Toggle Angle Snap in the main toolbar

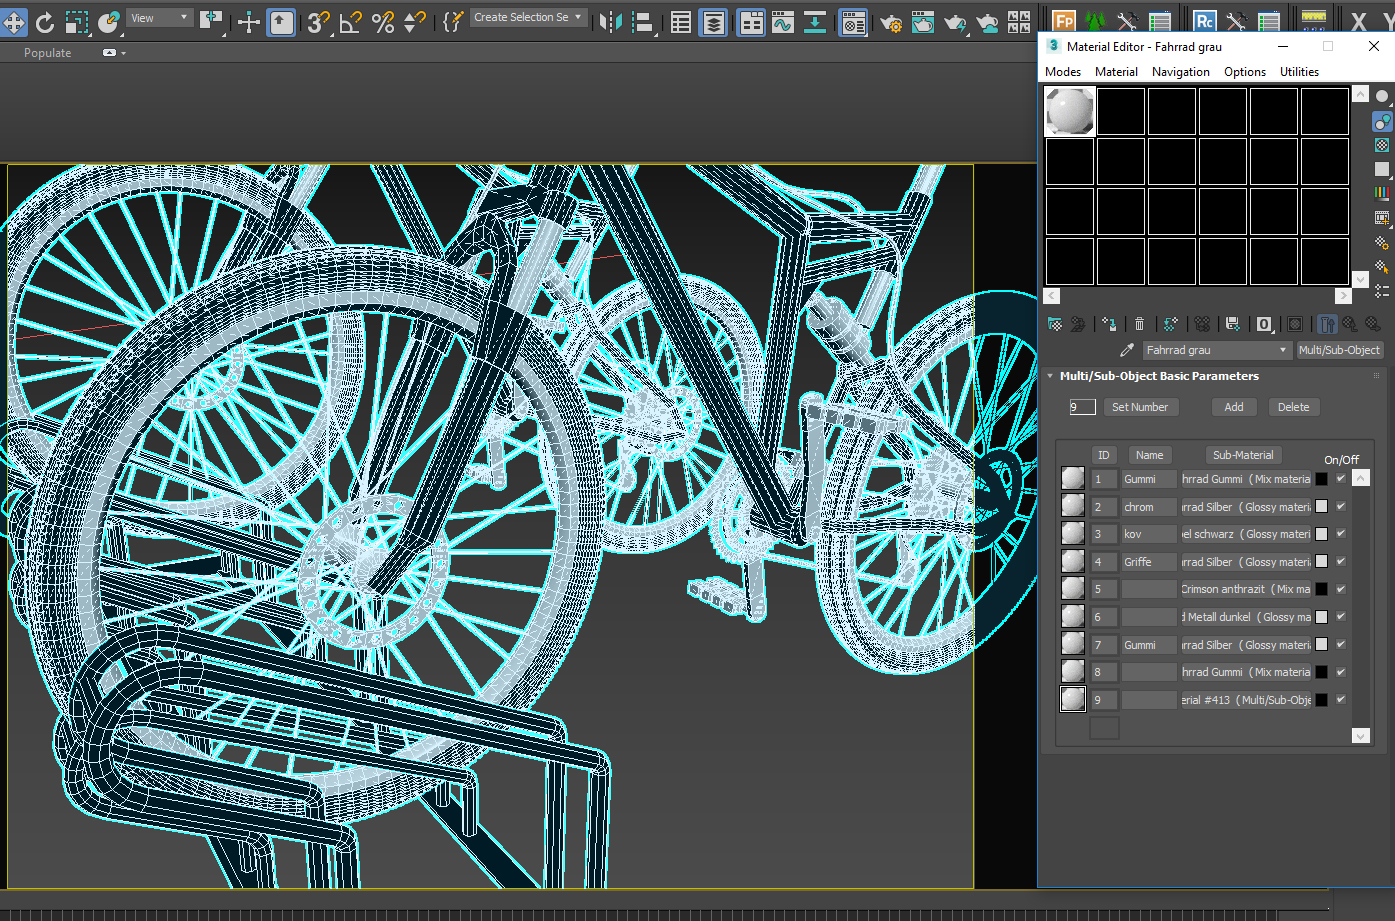(x=350, y=22)
